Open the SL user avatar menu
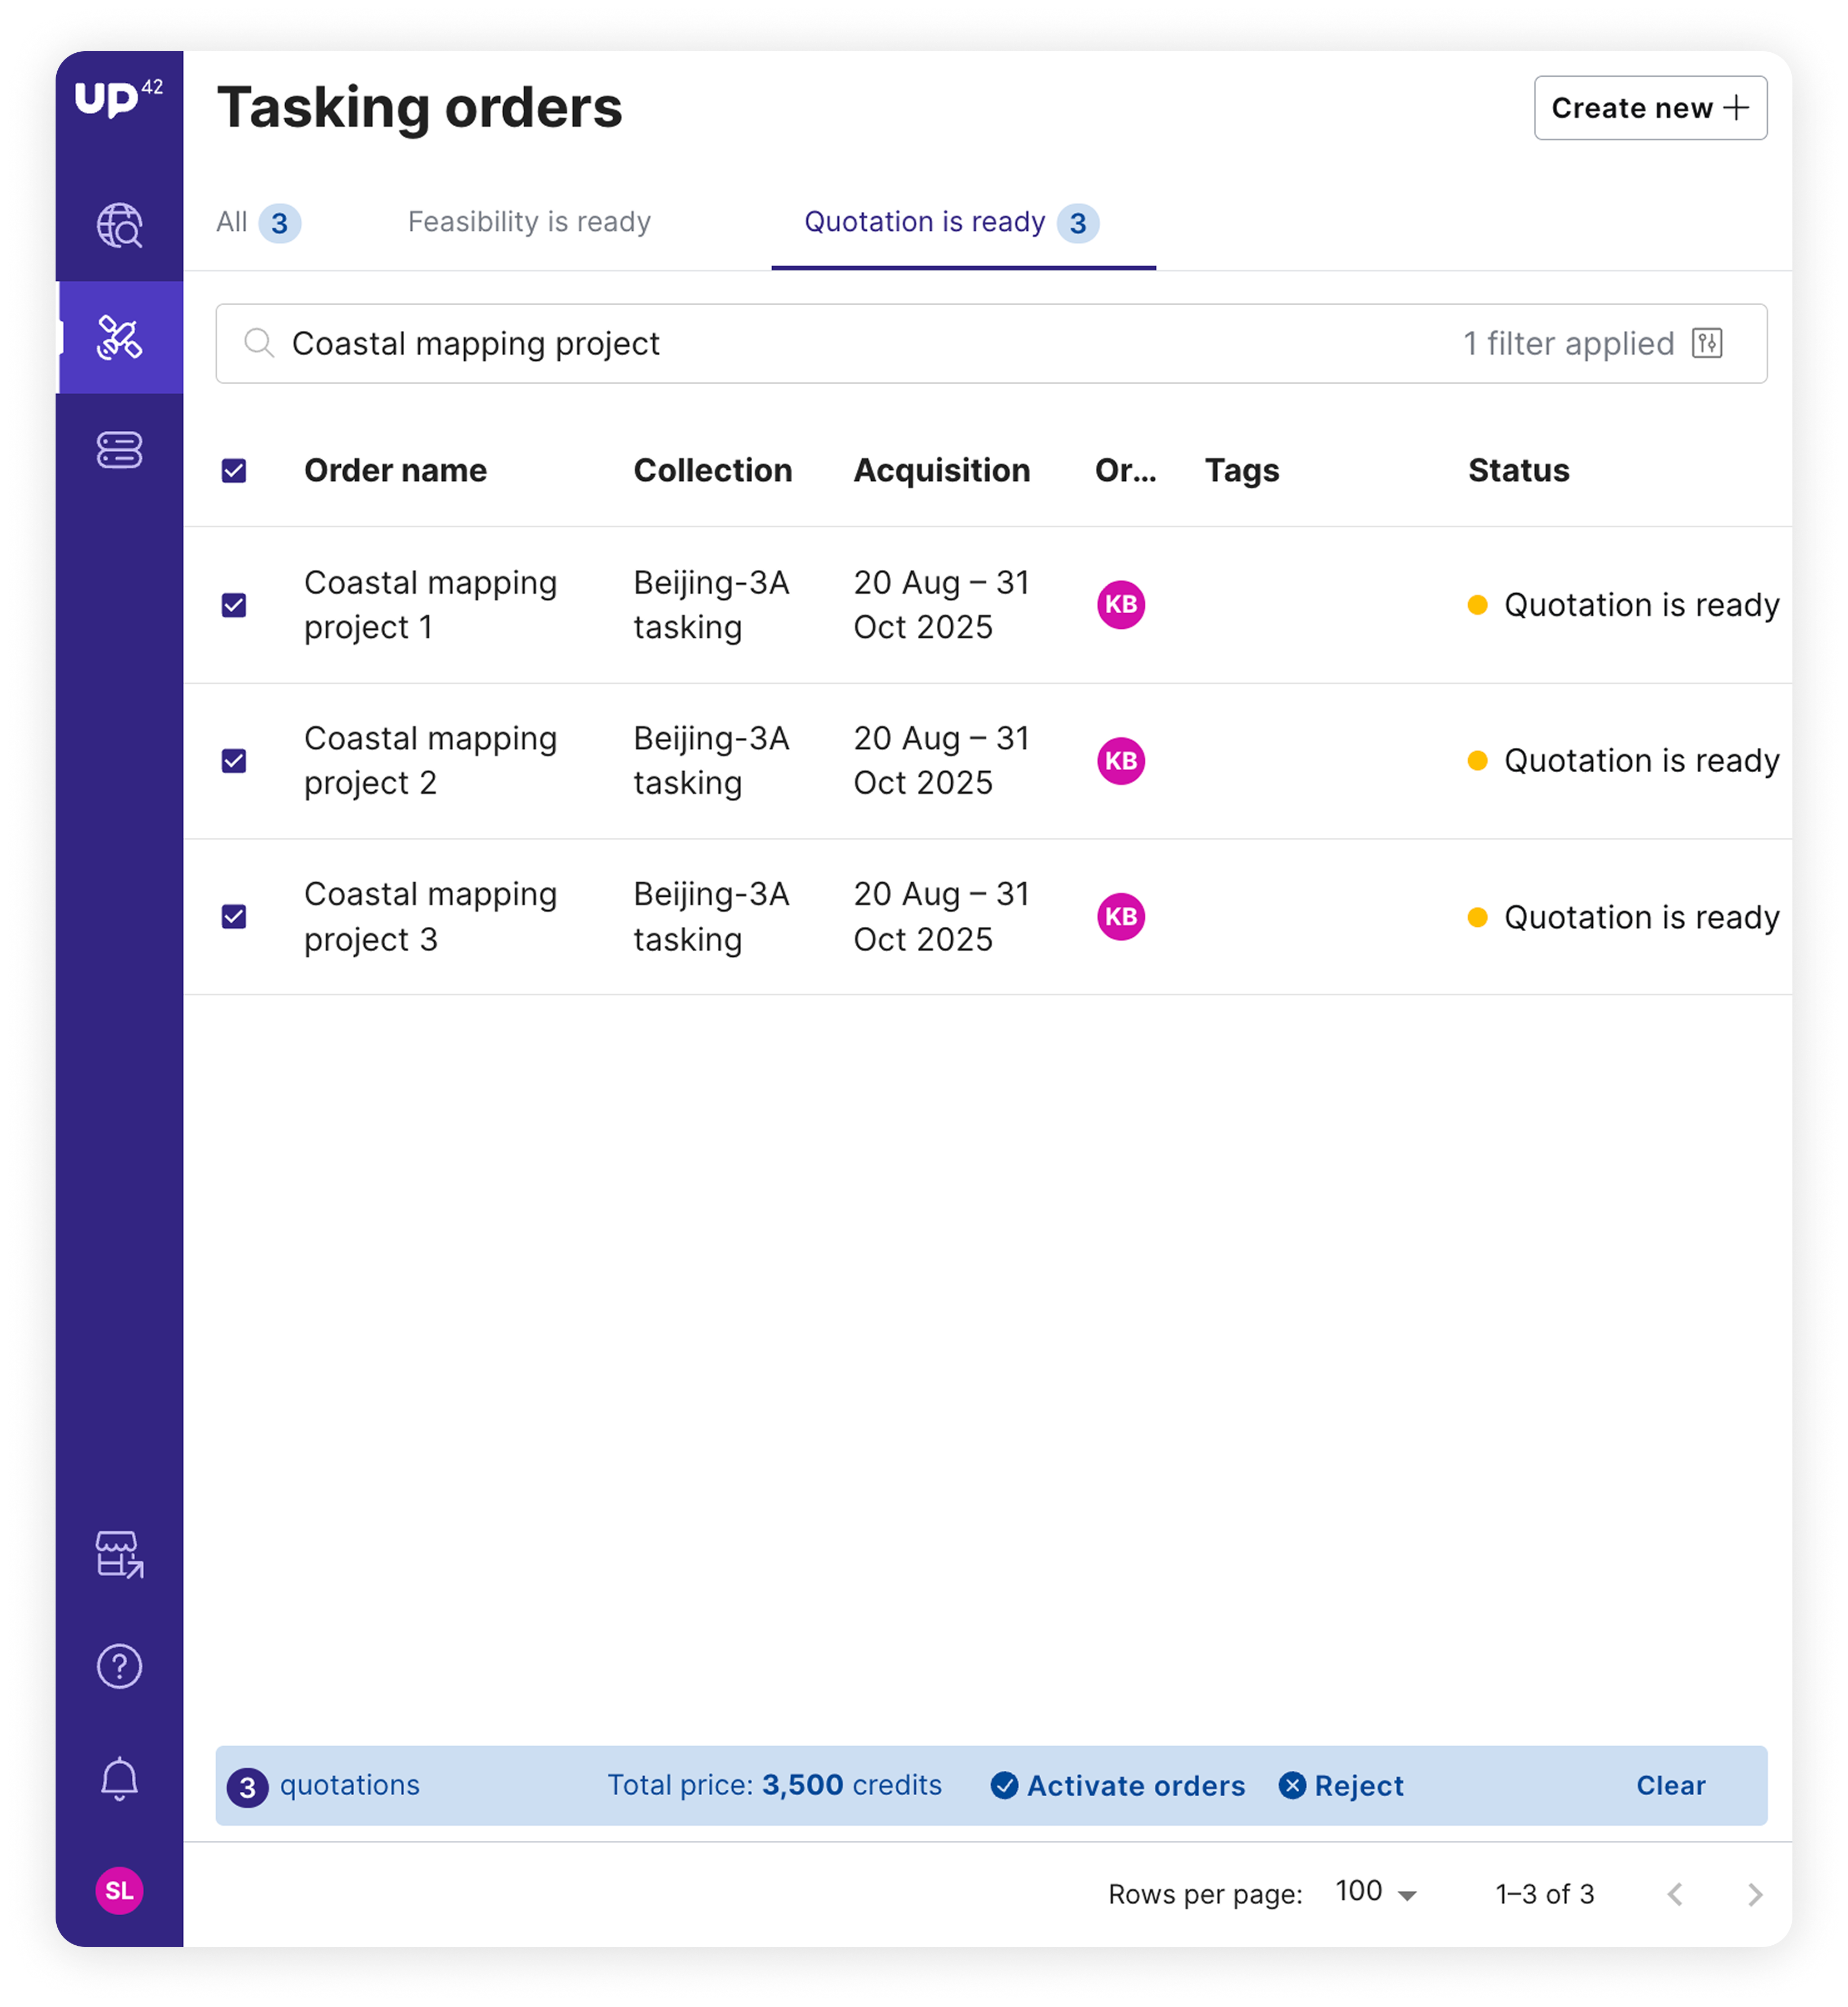This screenshot has width=1848, height=2007. pyautogui.click(x=119, y=1890)
